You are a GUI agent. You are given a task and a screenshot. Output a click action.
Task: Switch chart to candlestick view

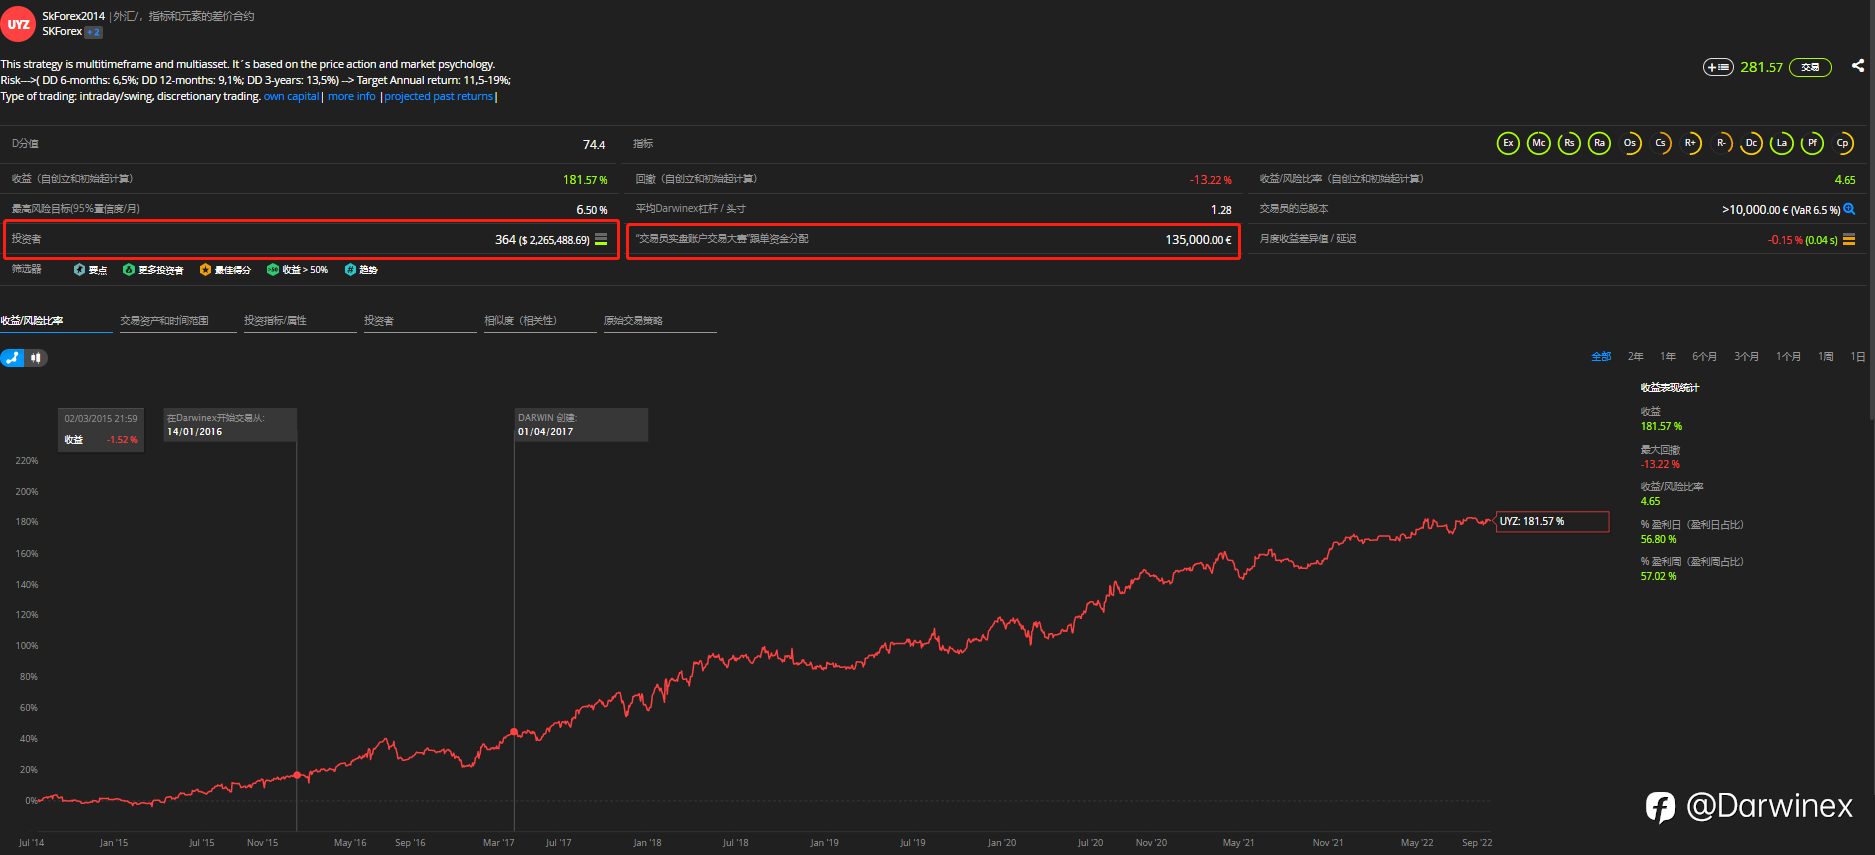point(36,357)
